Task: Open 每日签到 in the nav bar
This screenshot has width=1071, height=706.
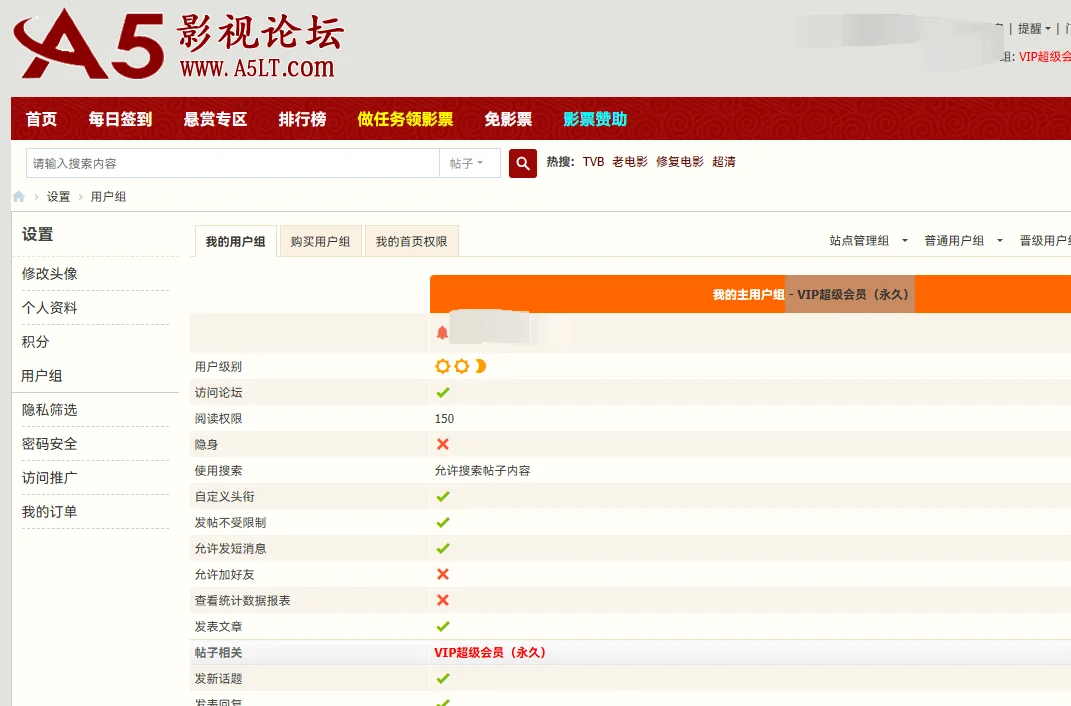Action: [x=120, y=119]
